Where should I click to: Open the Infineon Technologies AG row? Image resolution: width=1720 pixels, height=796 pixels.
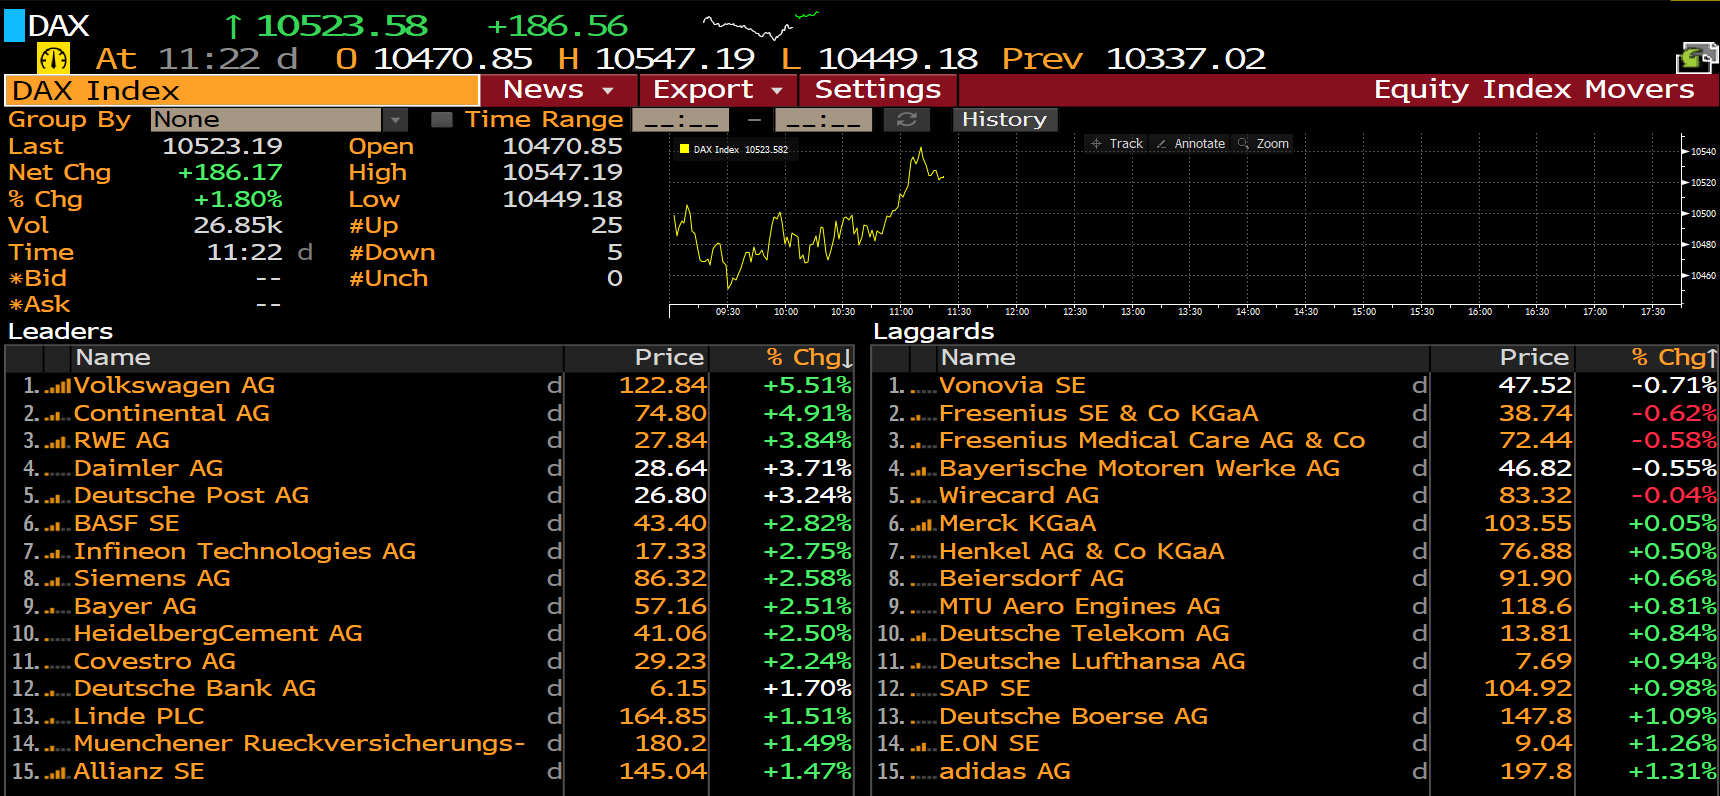430,552
